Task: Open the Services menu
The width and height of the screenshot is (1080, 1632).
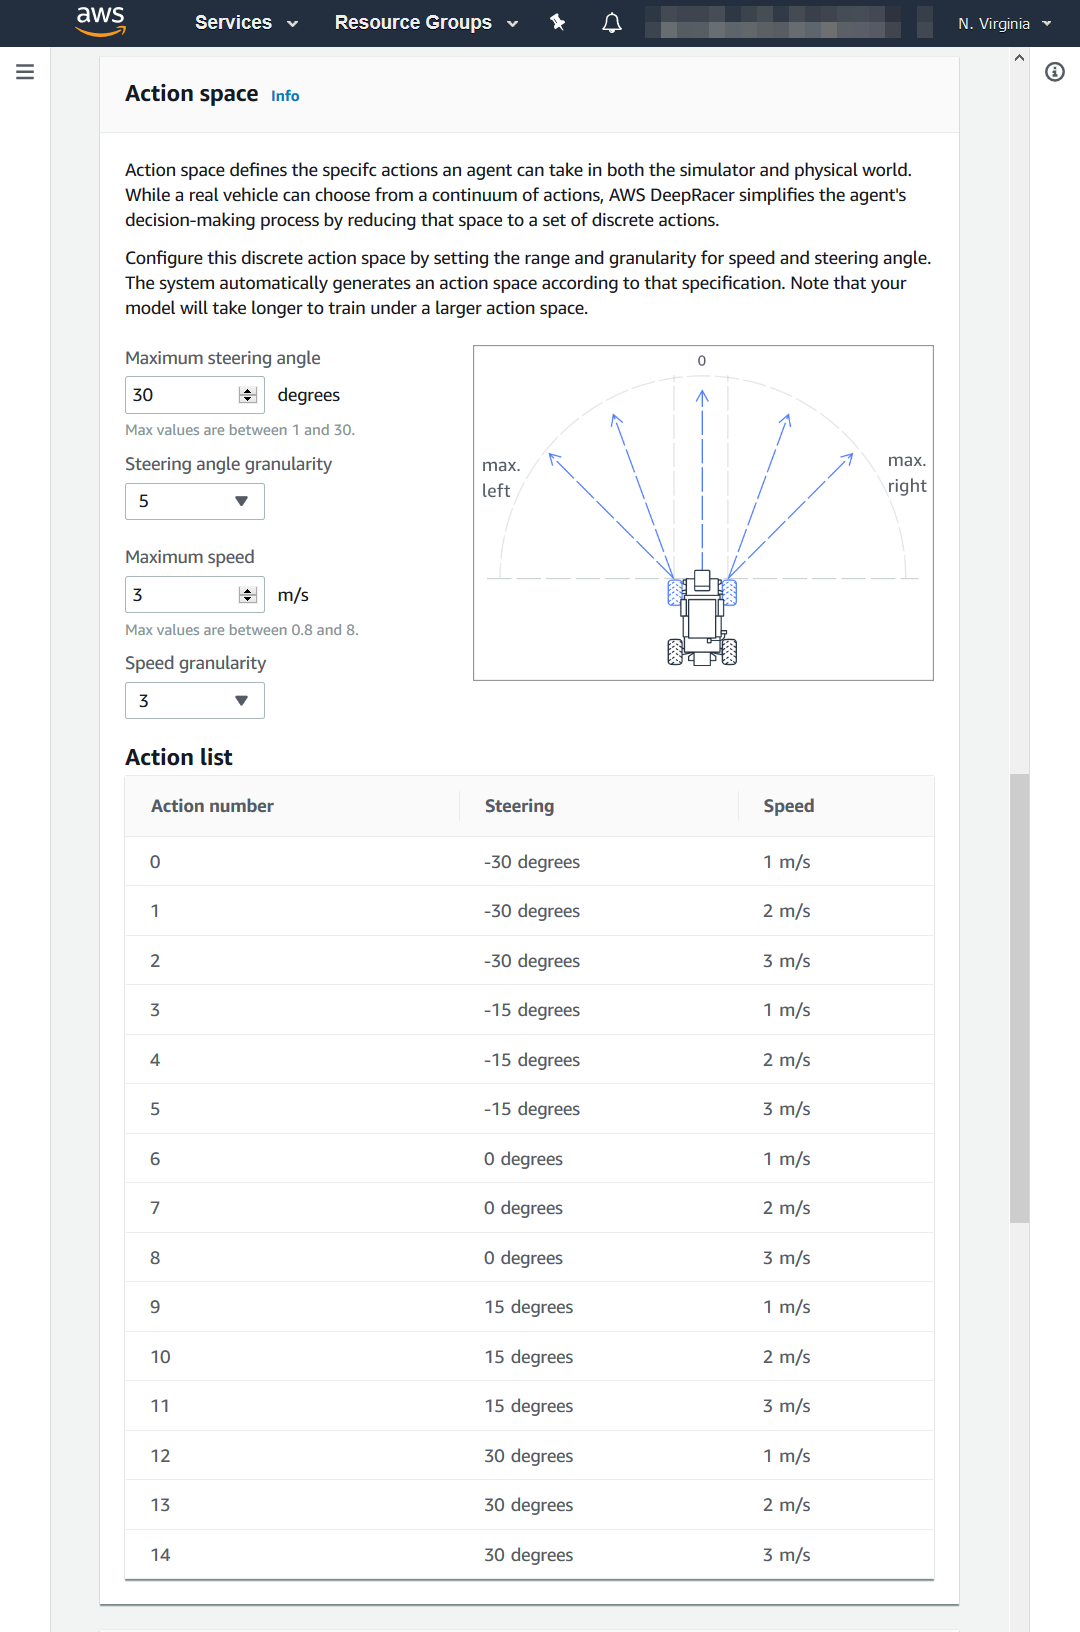Action: 246,22
